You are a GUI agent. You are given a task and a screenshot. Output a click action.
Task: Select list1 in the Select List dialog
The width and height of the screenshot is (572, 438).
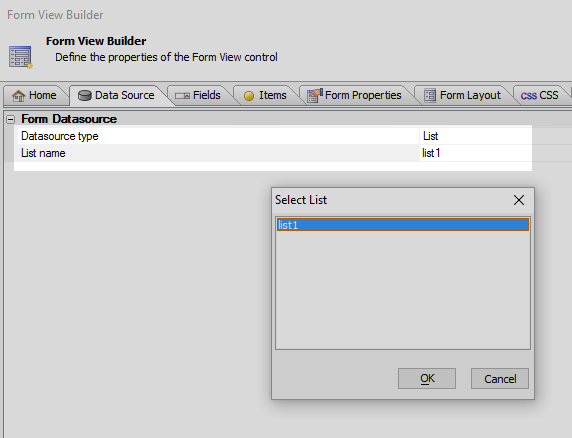point(403,225)
